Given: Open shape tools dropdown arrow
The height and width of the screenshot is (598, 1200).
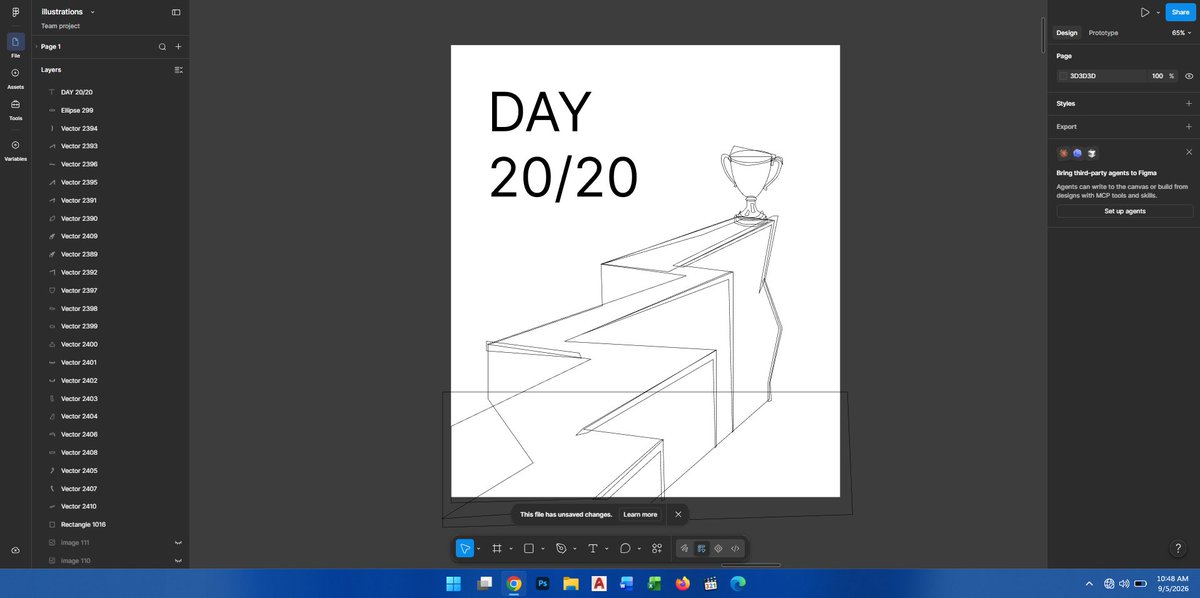Looking at the screenshot, I should (x=543, y=548).
